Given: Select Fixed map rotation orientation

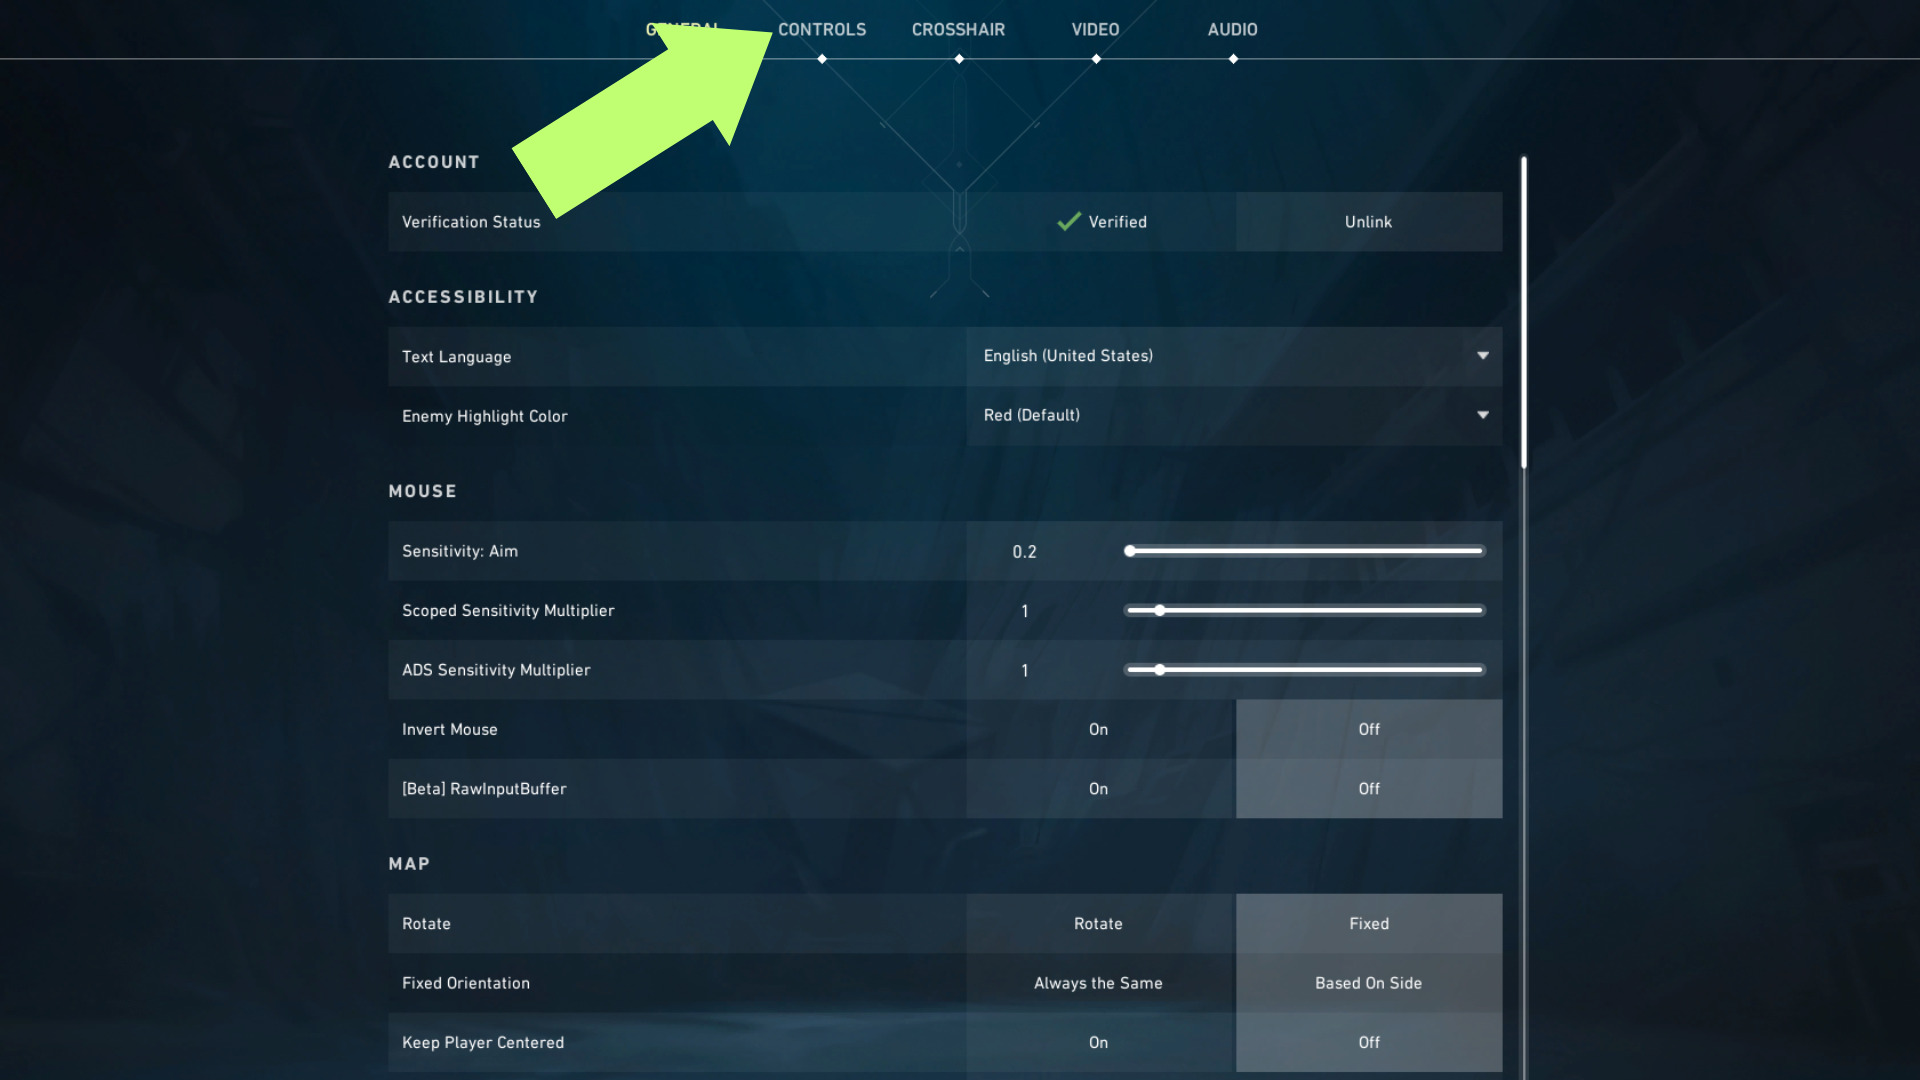Looking at the screenshot, I should click(x=1367, y=923).
